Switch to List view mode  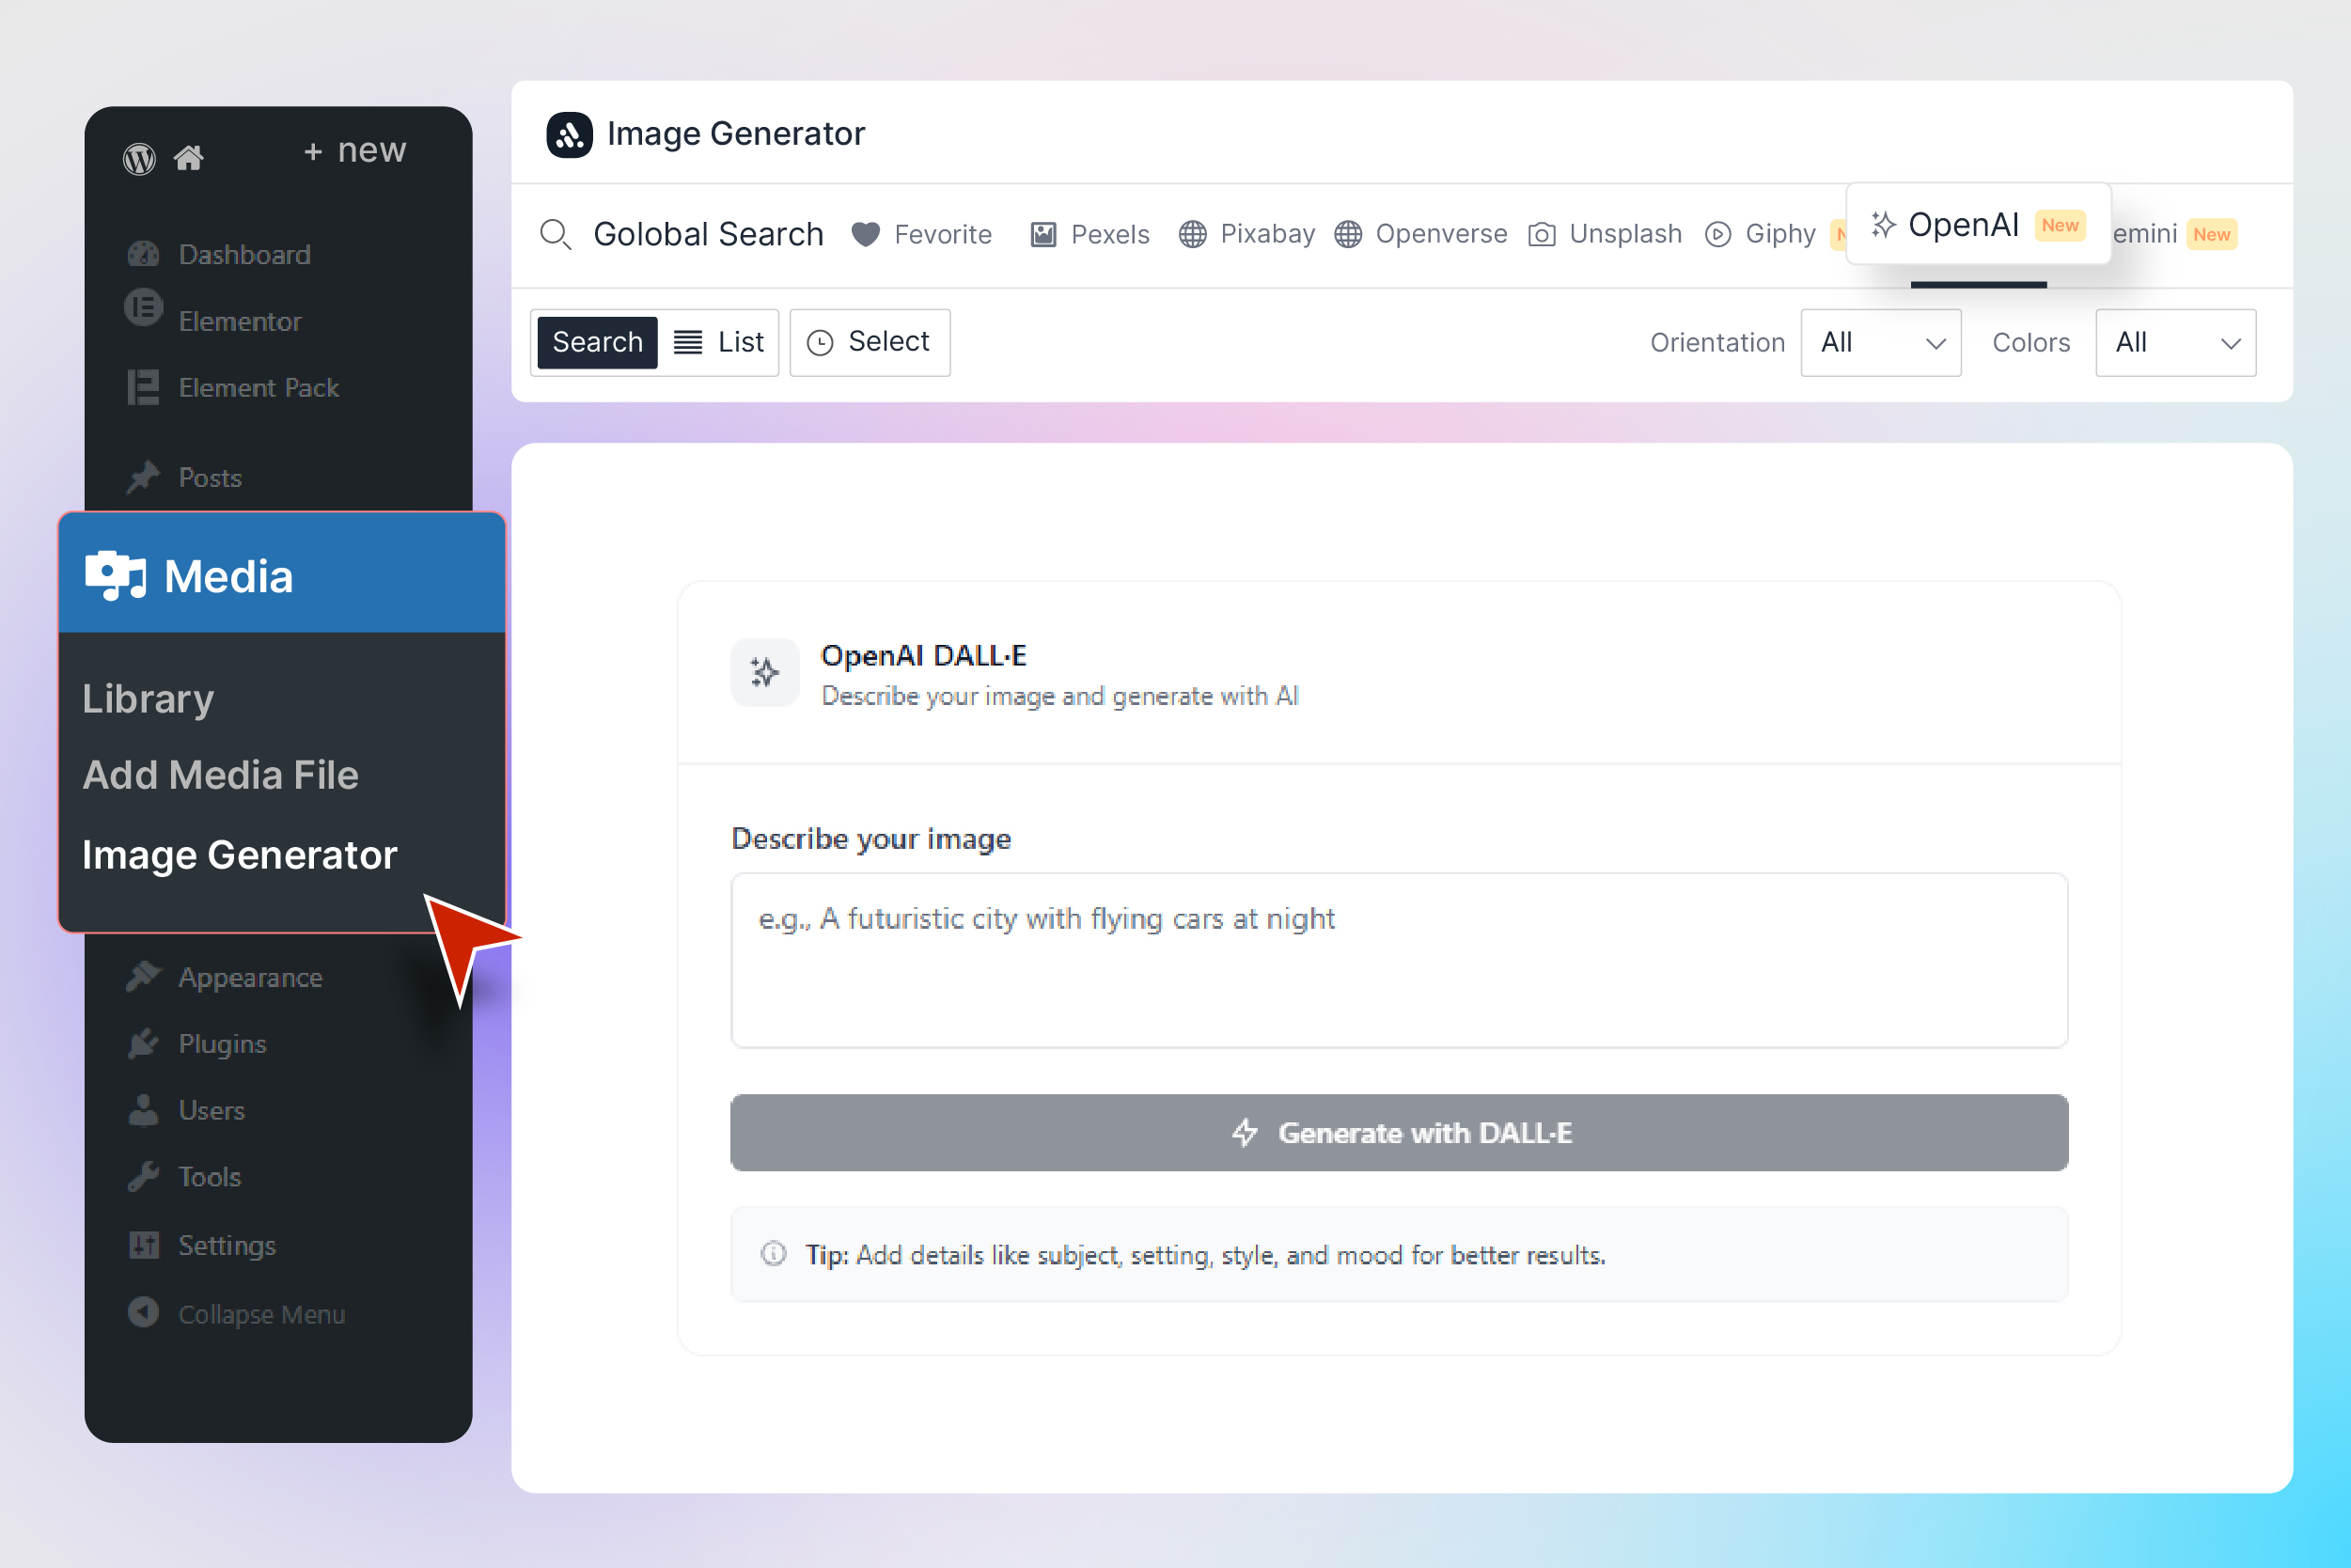(719, 342)
